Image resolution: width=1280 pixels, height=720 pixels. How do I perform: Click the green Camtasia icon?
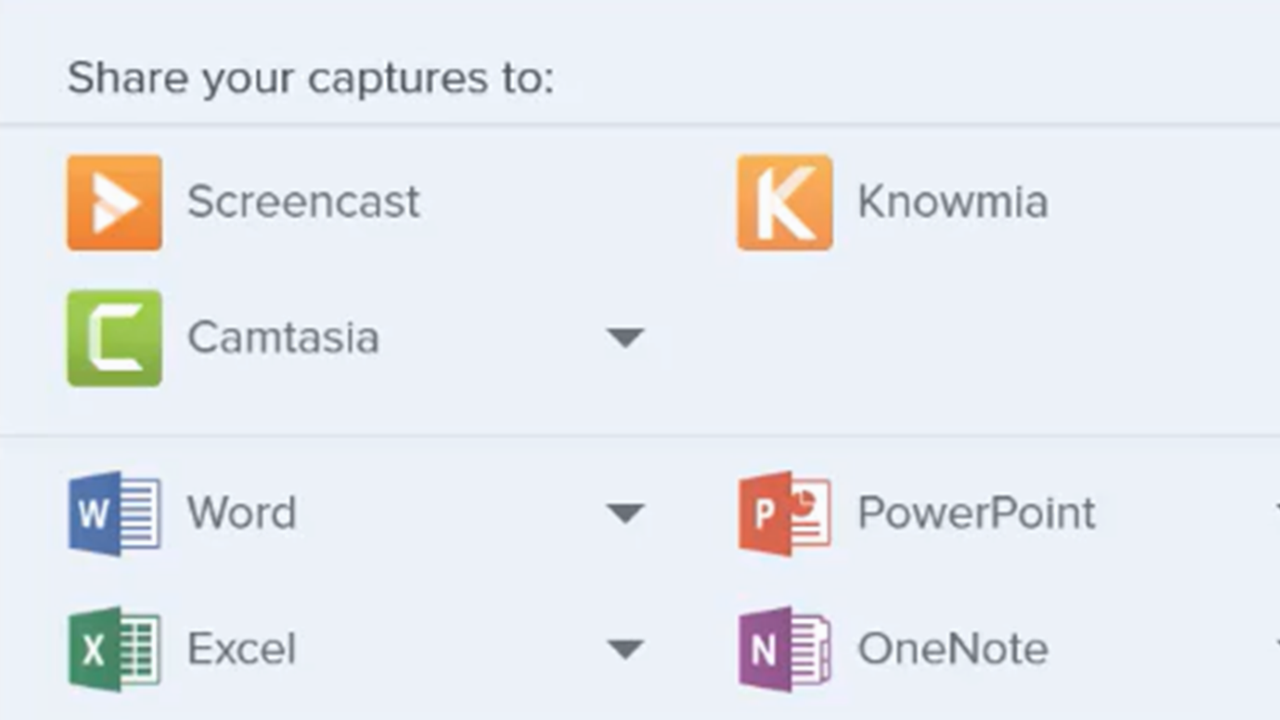[x=114, y=338]
